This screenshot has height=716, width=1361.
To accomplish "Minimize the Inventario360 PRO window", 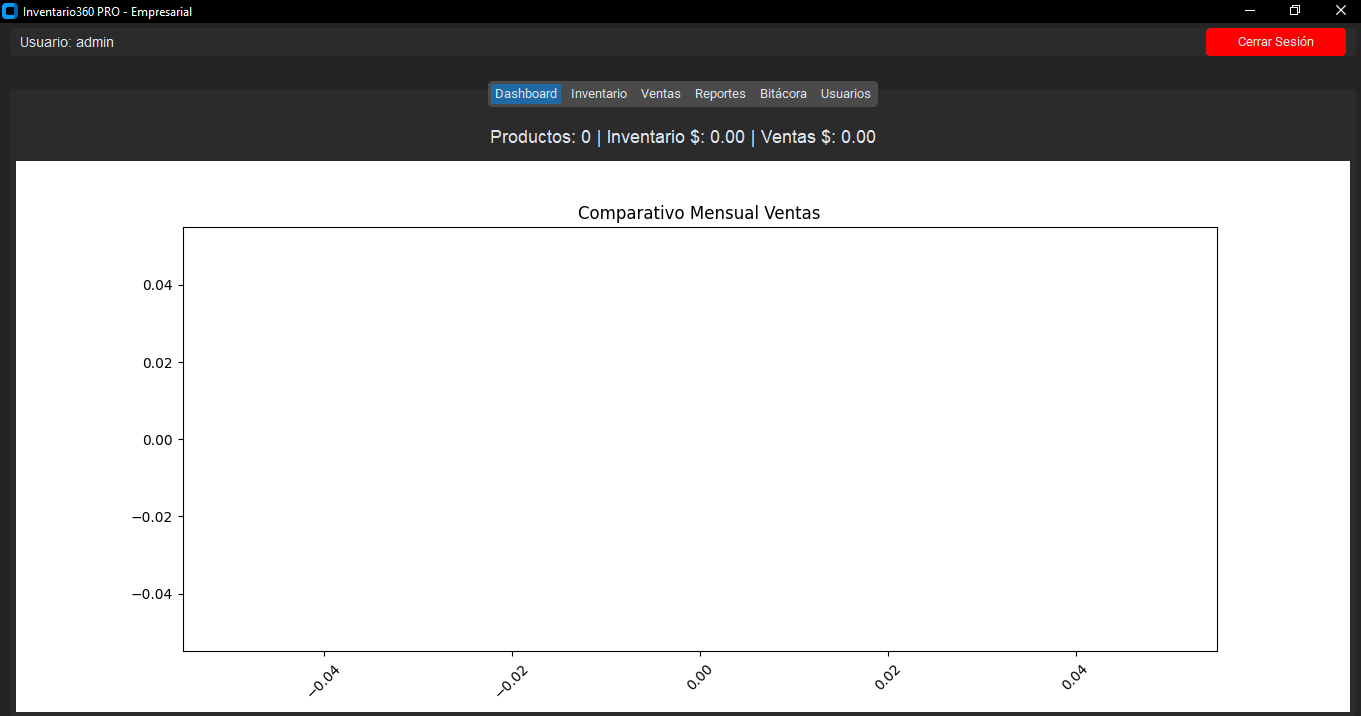I will point(1249,11).
